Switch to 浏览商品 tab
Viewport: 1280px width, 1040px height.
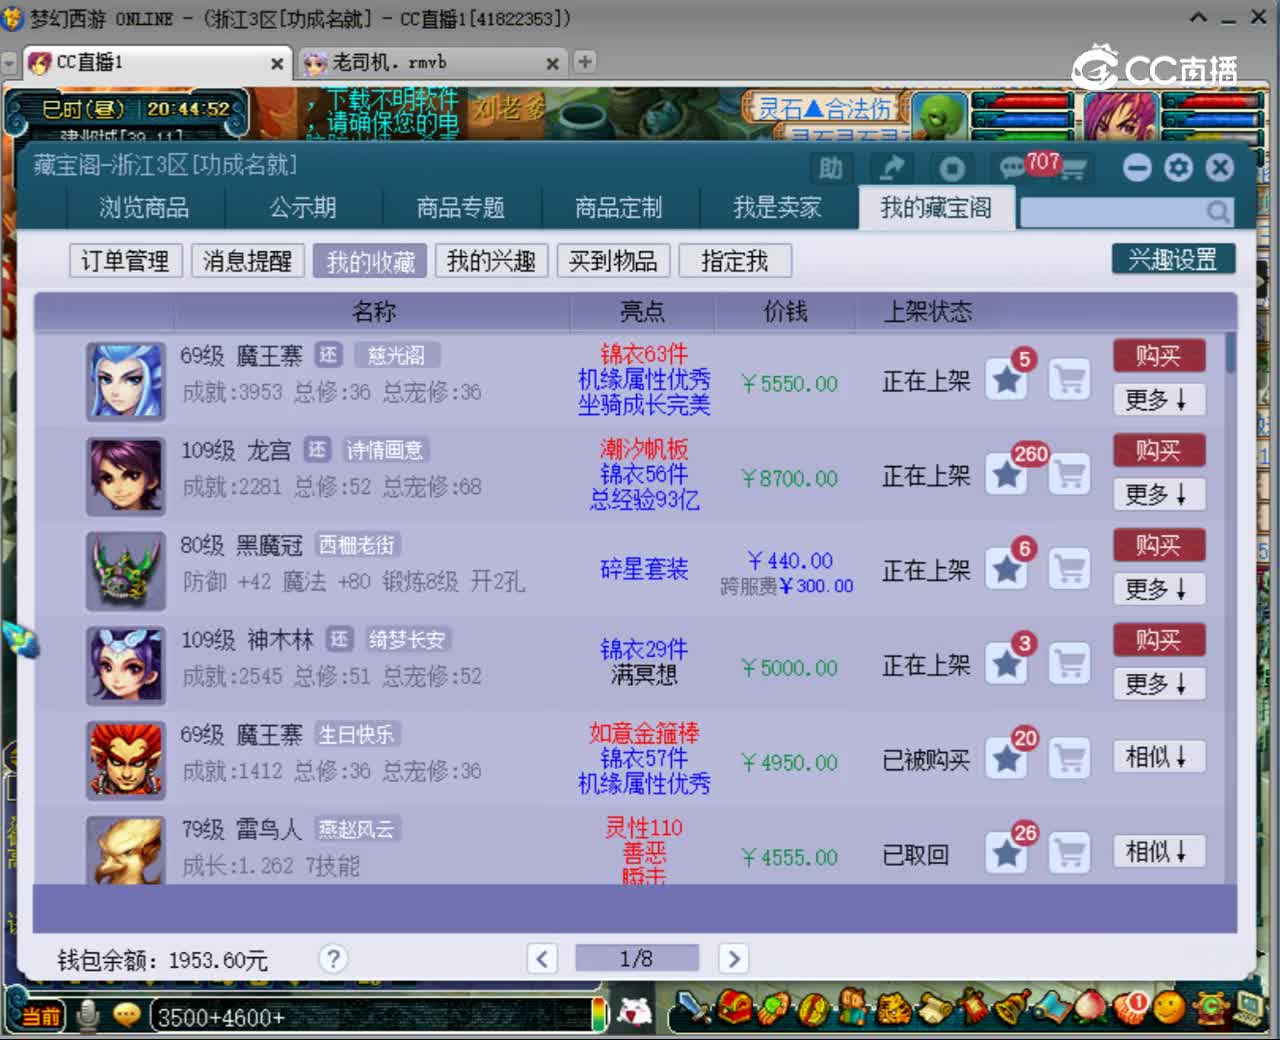144,208
